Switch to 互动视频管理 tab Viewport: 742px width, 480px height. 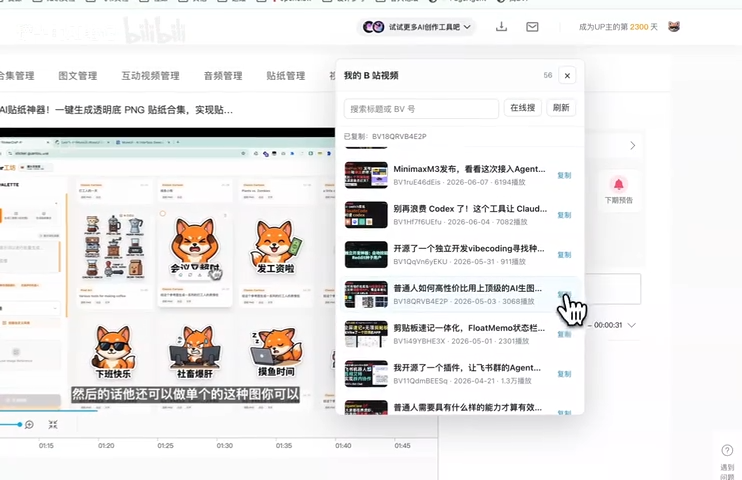pos(150,76)
